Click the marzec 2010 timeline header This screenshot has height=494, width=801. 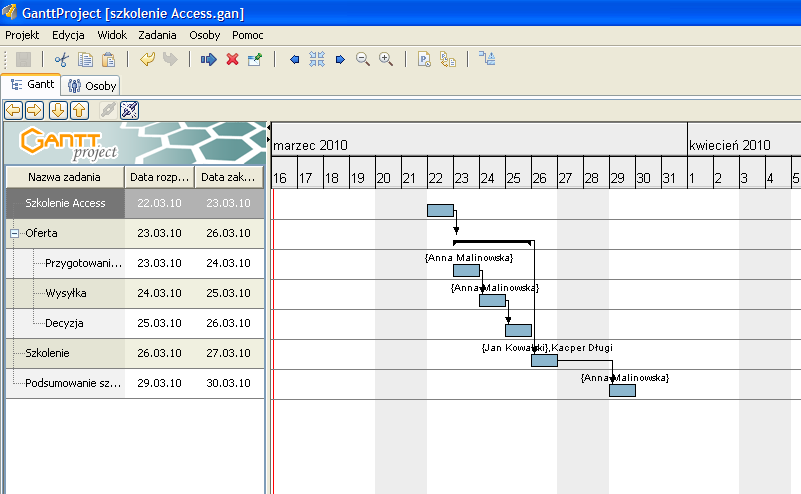[x=479, y=139]
